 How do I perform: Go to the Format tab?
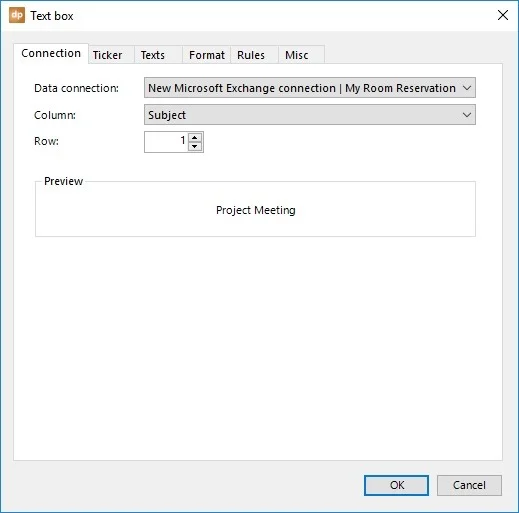point(206,55)
